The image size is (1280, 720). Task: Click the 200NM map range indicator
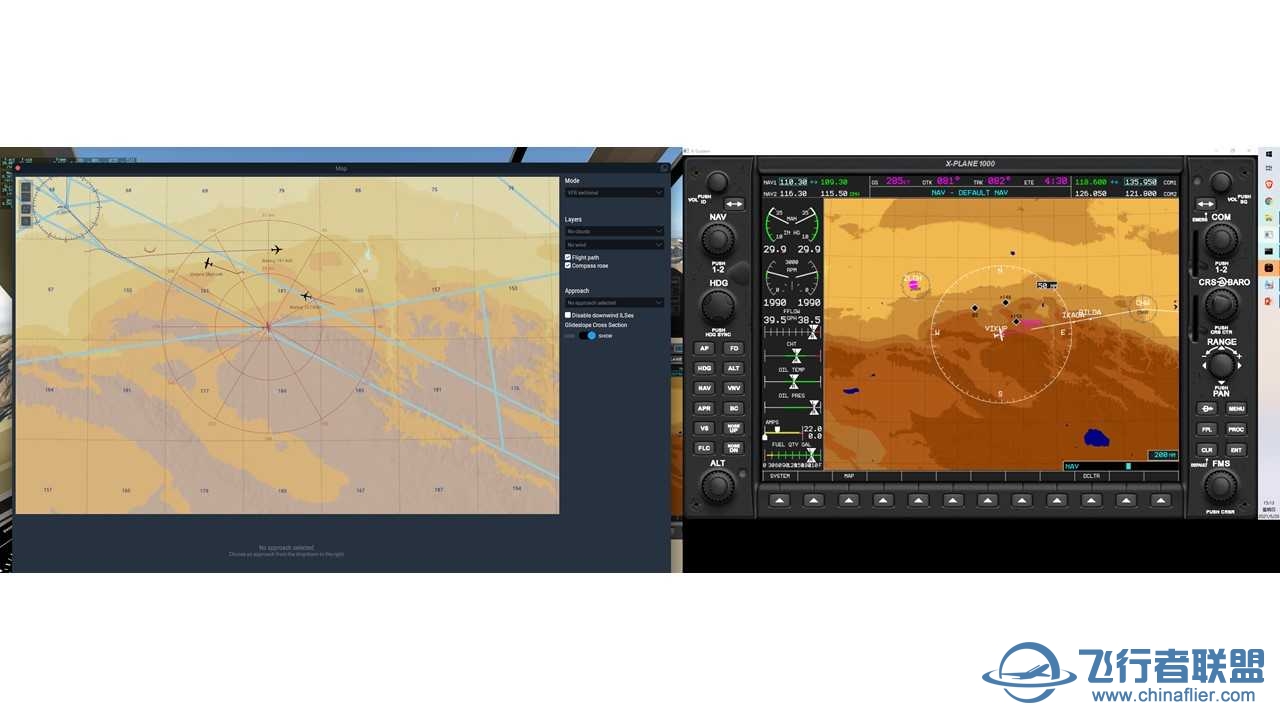click(x=1163, y=455)
